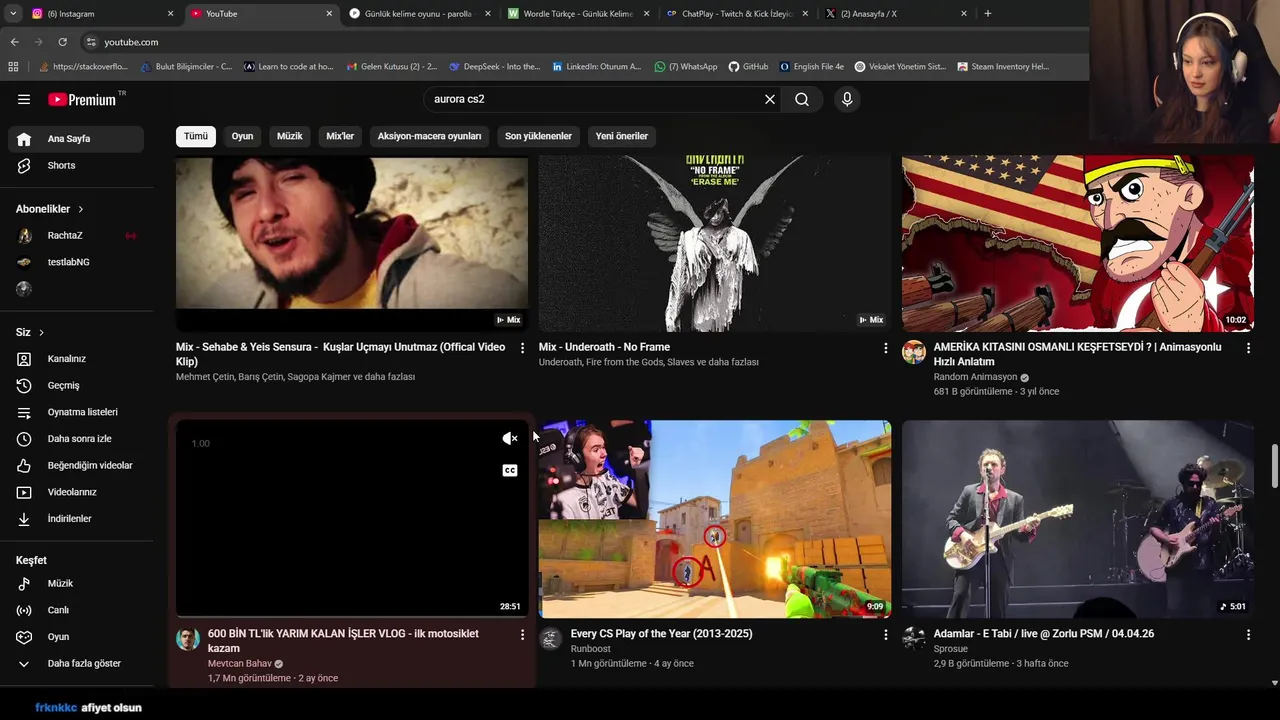The image size is (1280, 720).
Task: Switch to the Instagram browser tab
Action: click(x=100, y=14)
